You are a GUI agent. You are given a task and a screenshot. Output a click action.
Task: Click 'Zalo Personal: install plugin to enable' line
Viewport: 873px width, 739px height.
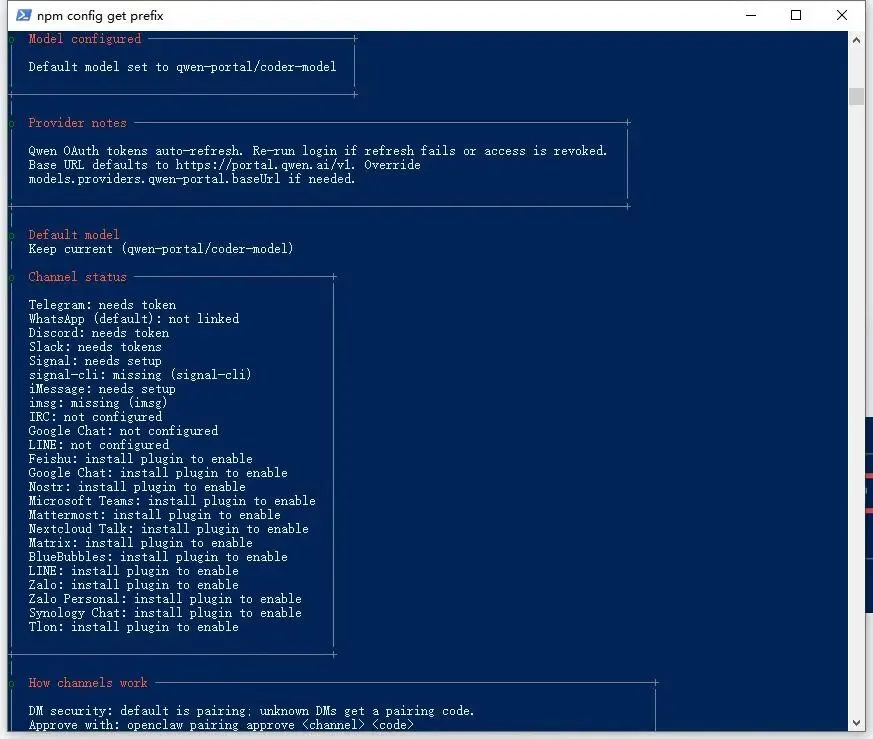(165, 599)
